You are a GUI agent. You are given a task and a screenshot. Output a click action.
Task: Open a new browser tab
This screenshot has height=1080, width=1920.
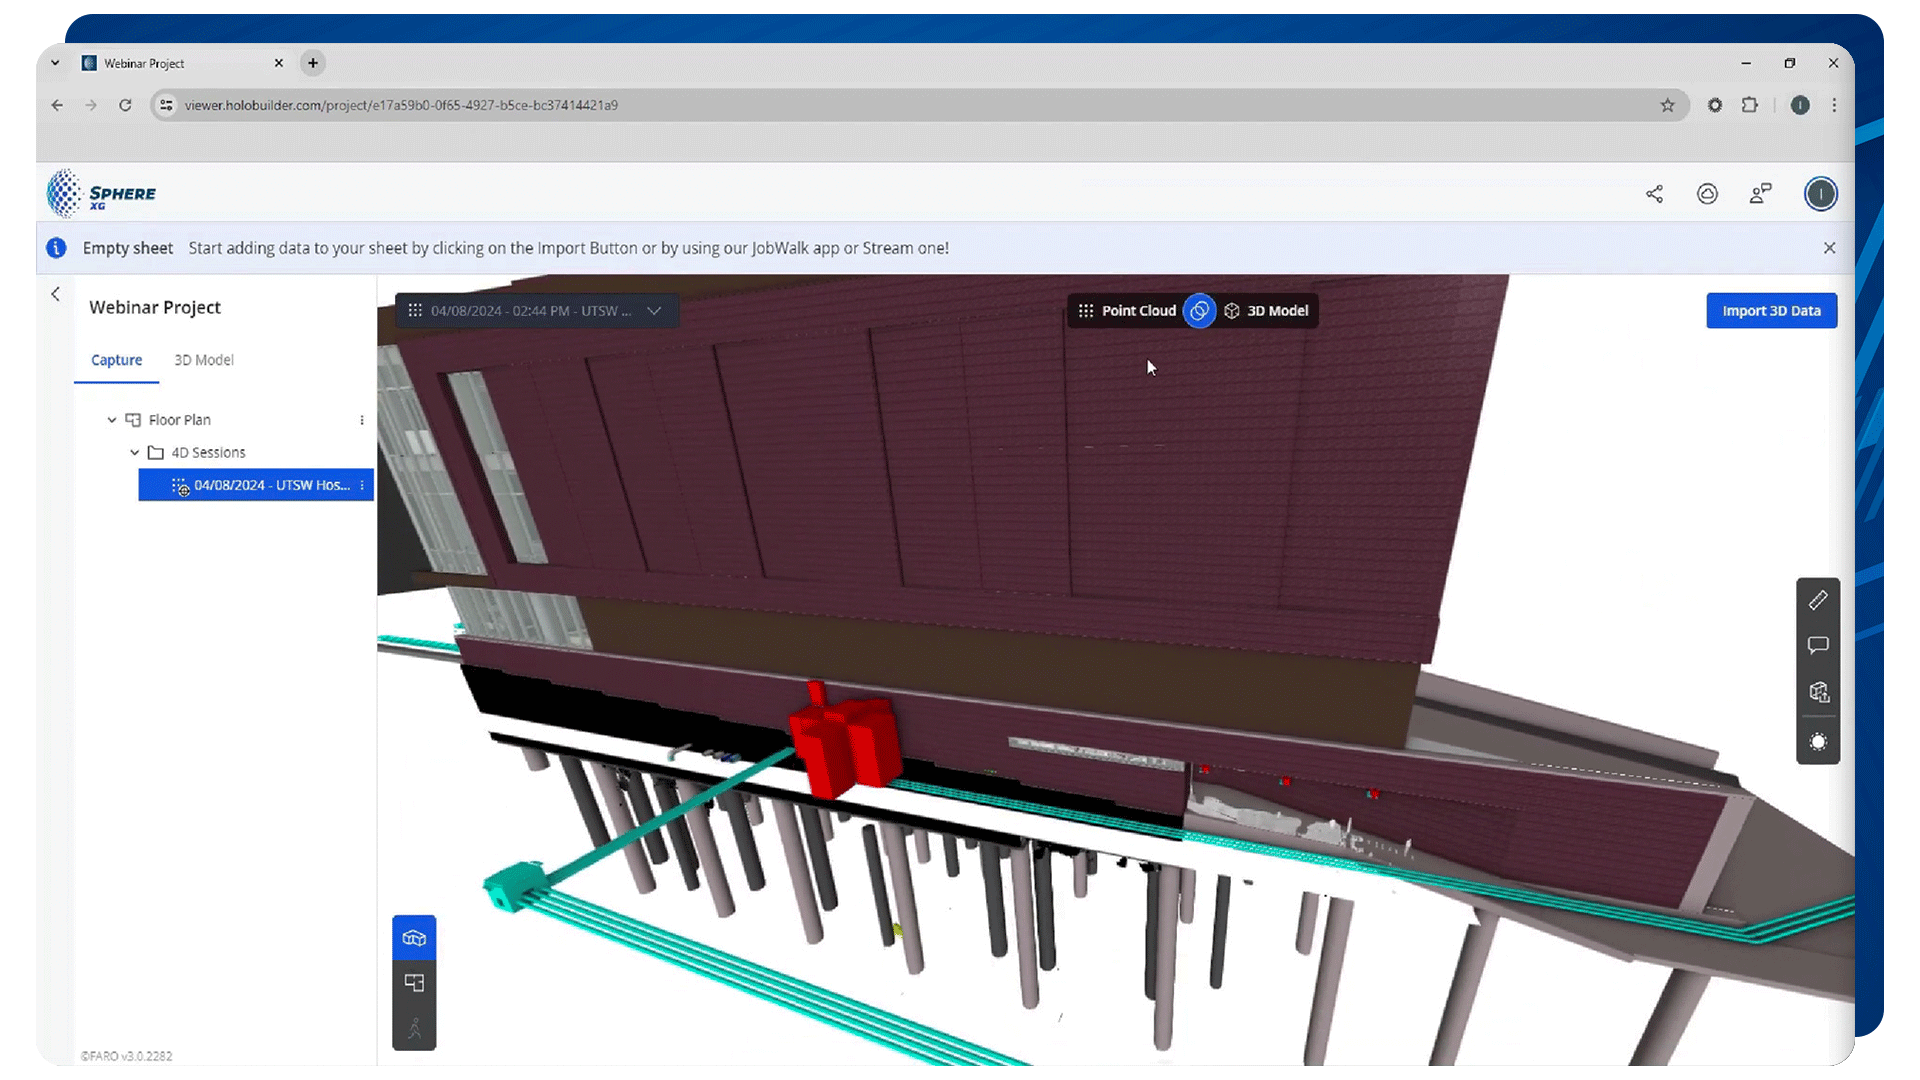pos(313,63)
